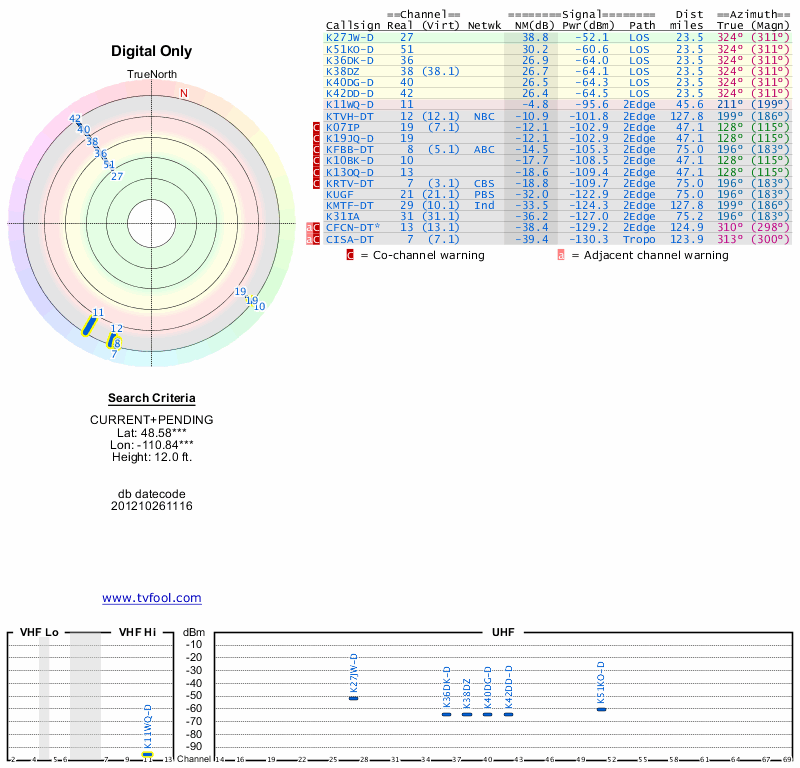The image size is (800, 768).
Task: Click channel 10 label on the radar plot
Action: (259, 306)
